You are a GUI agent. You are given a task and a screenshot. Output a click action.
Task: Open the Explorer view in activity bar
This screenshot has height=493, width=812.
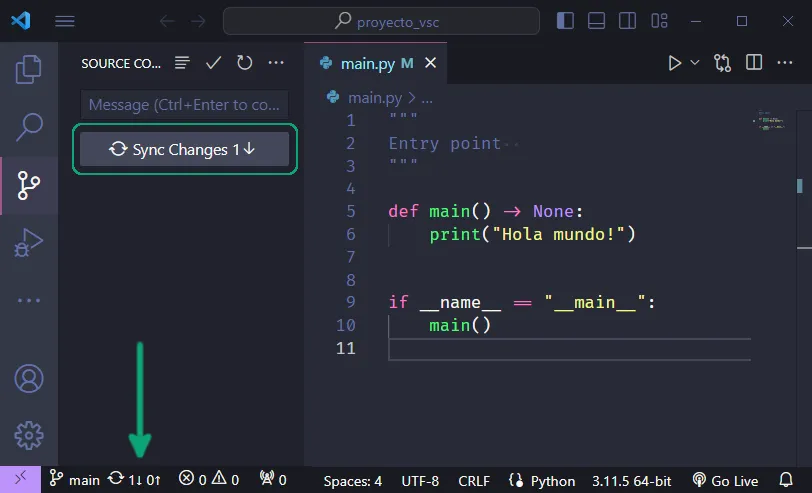pos(29,69)
